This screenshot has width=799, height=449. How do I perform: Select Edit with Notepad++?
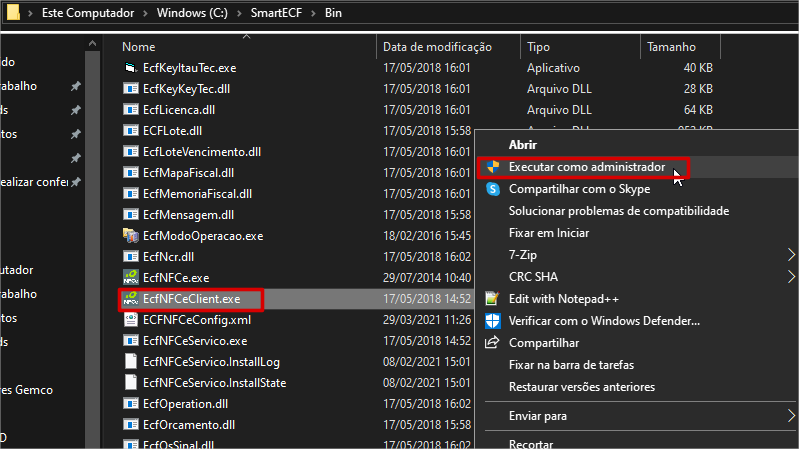[x=564, y=299]
